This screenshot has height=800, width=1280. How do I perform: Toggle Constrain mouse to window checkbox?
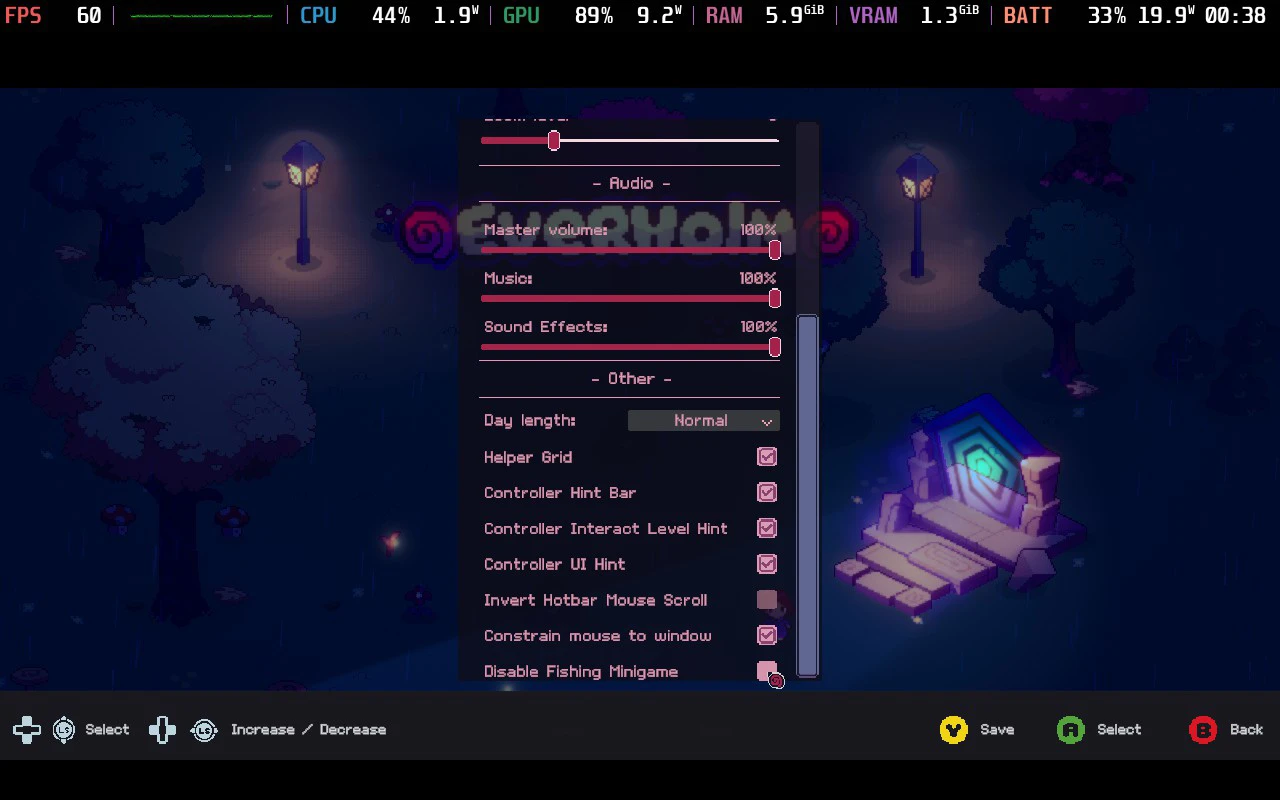767,636
